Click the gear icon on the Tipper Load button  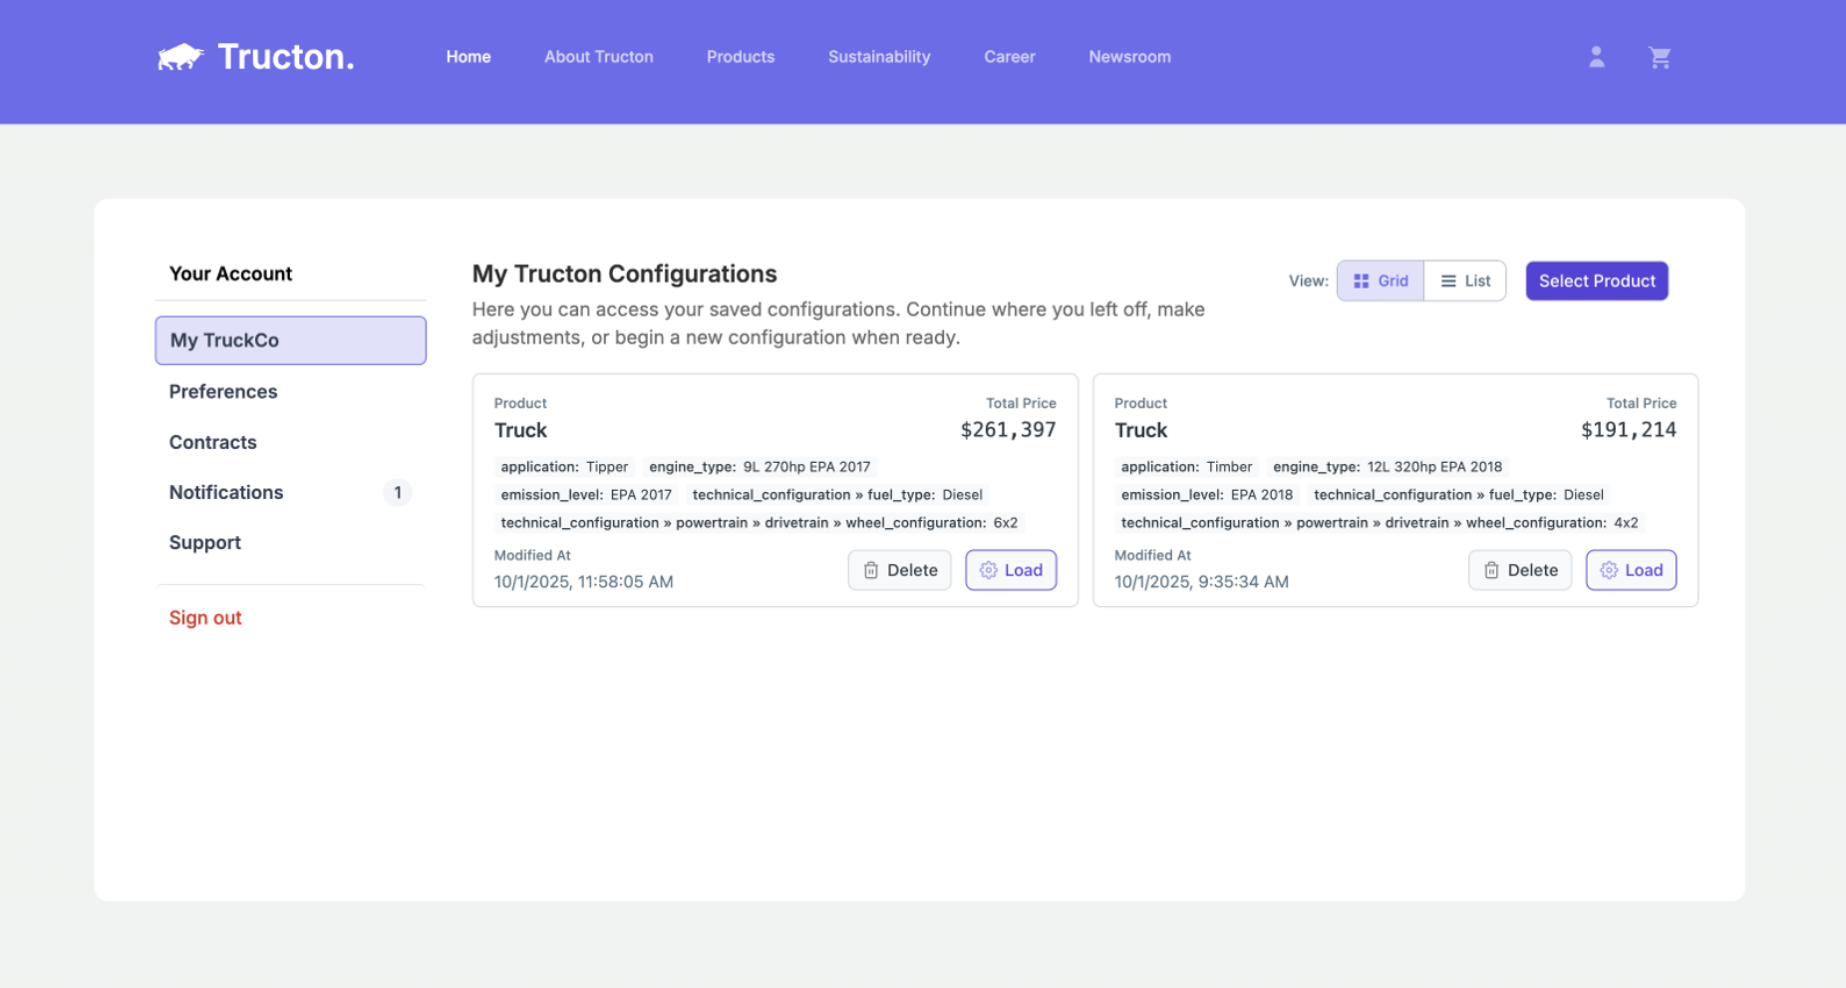(988, 570)
